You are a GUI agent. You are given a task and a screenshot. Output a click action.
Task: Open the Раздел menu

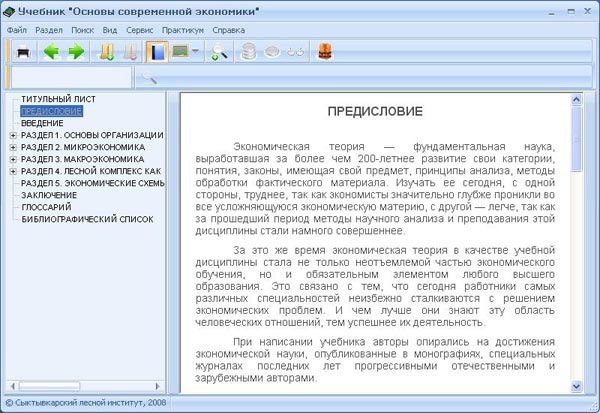[x=49, y=30]
